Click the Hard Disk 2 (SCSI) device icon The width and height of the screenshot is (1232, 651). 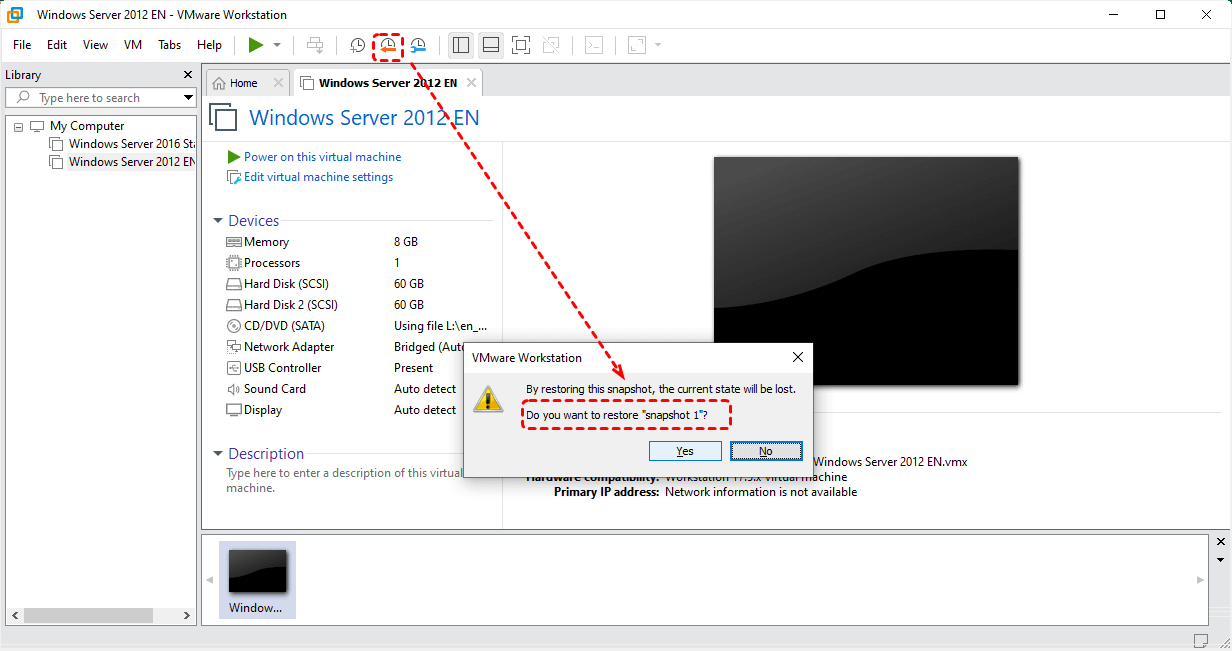(235, 305)
